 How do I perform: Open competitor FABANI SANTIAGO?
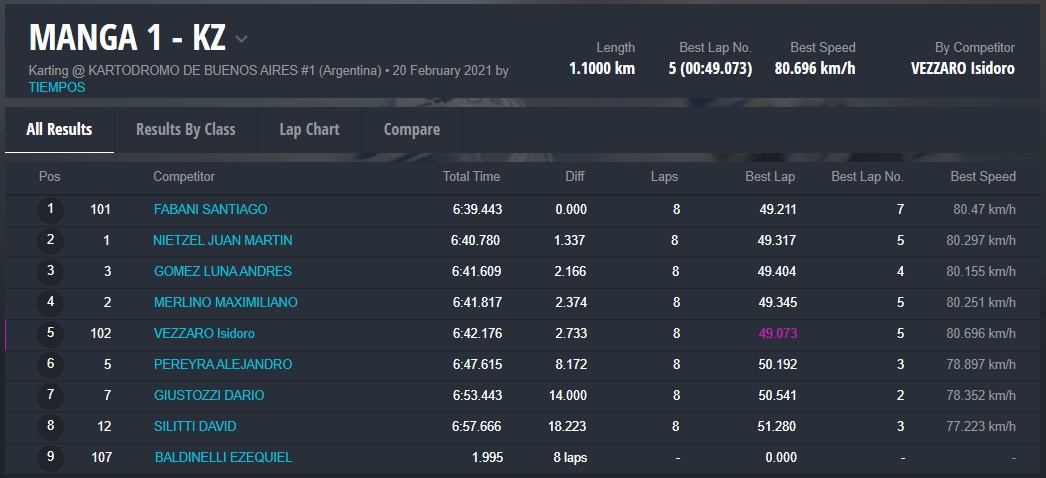tap(210, 210)
